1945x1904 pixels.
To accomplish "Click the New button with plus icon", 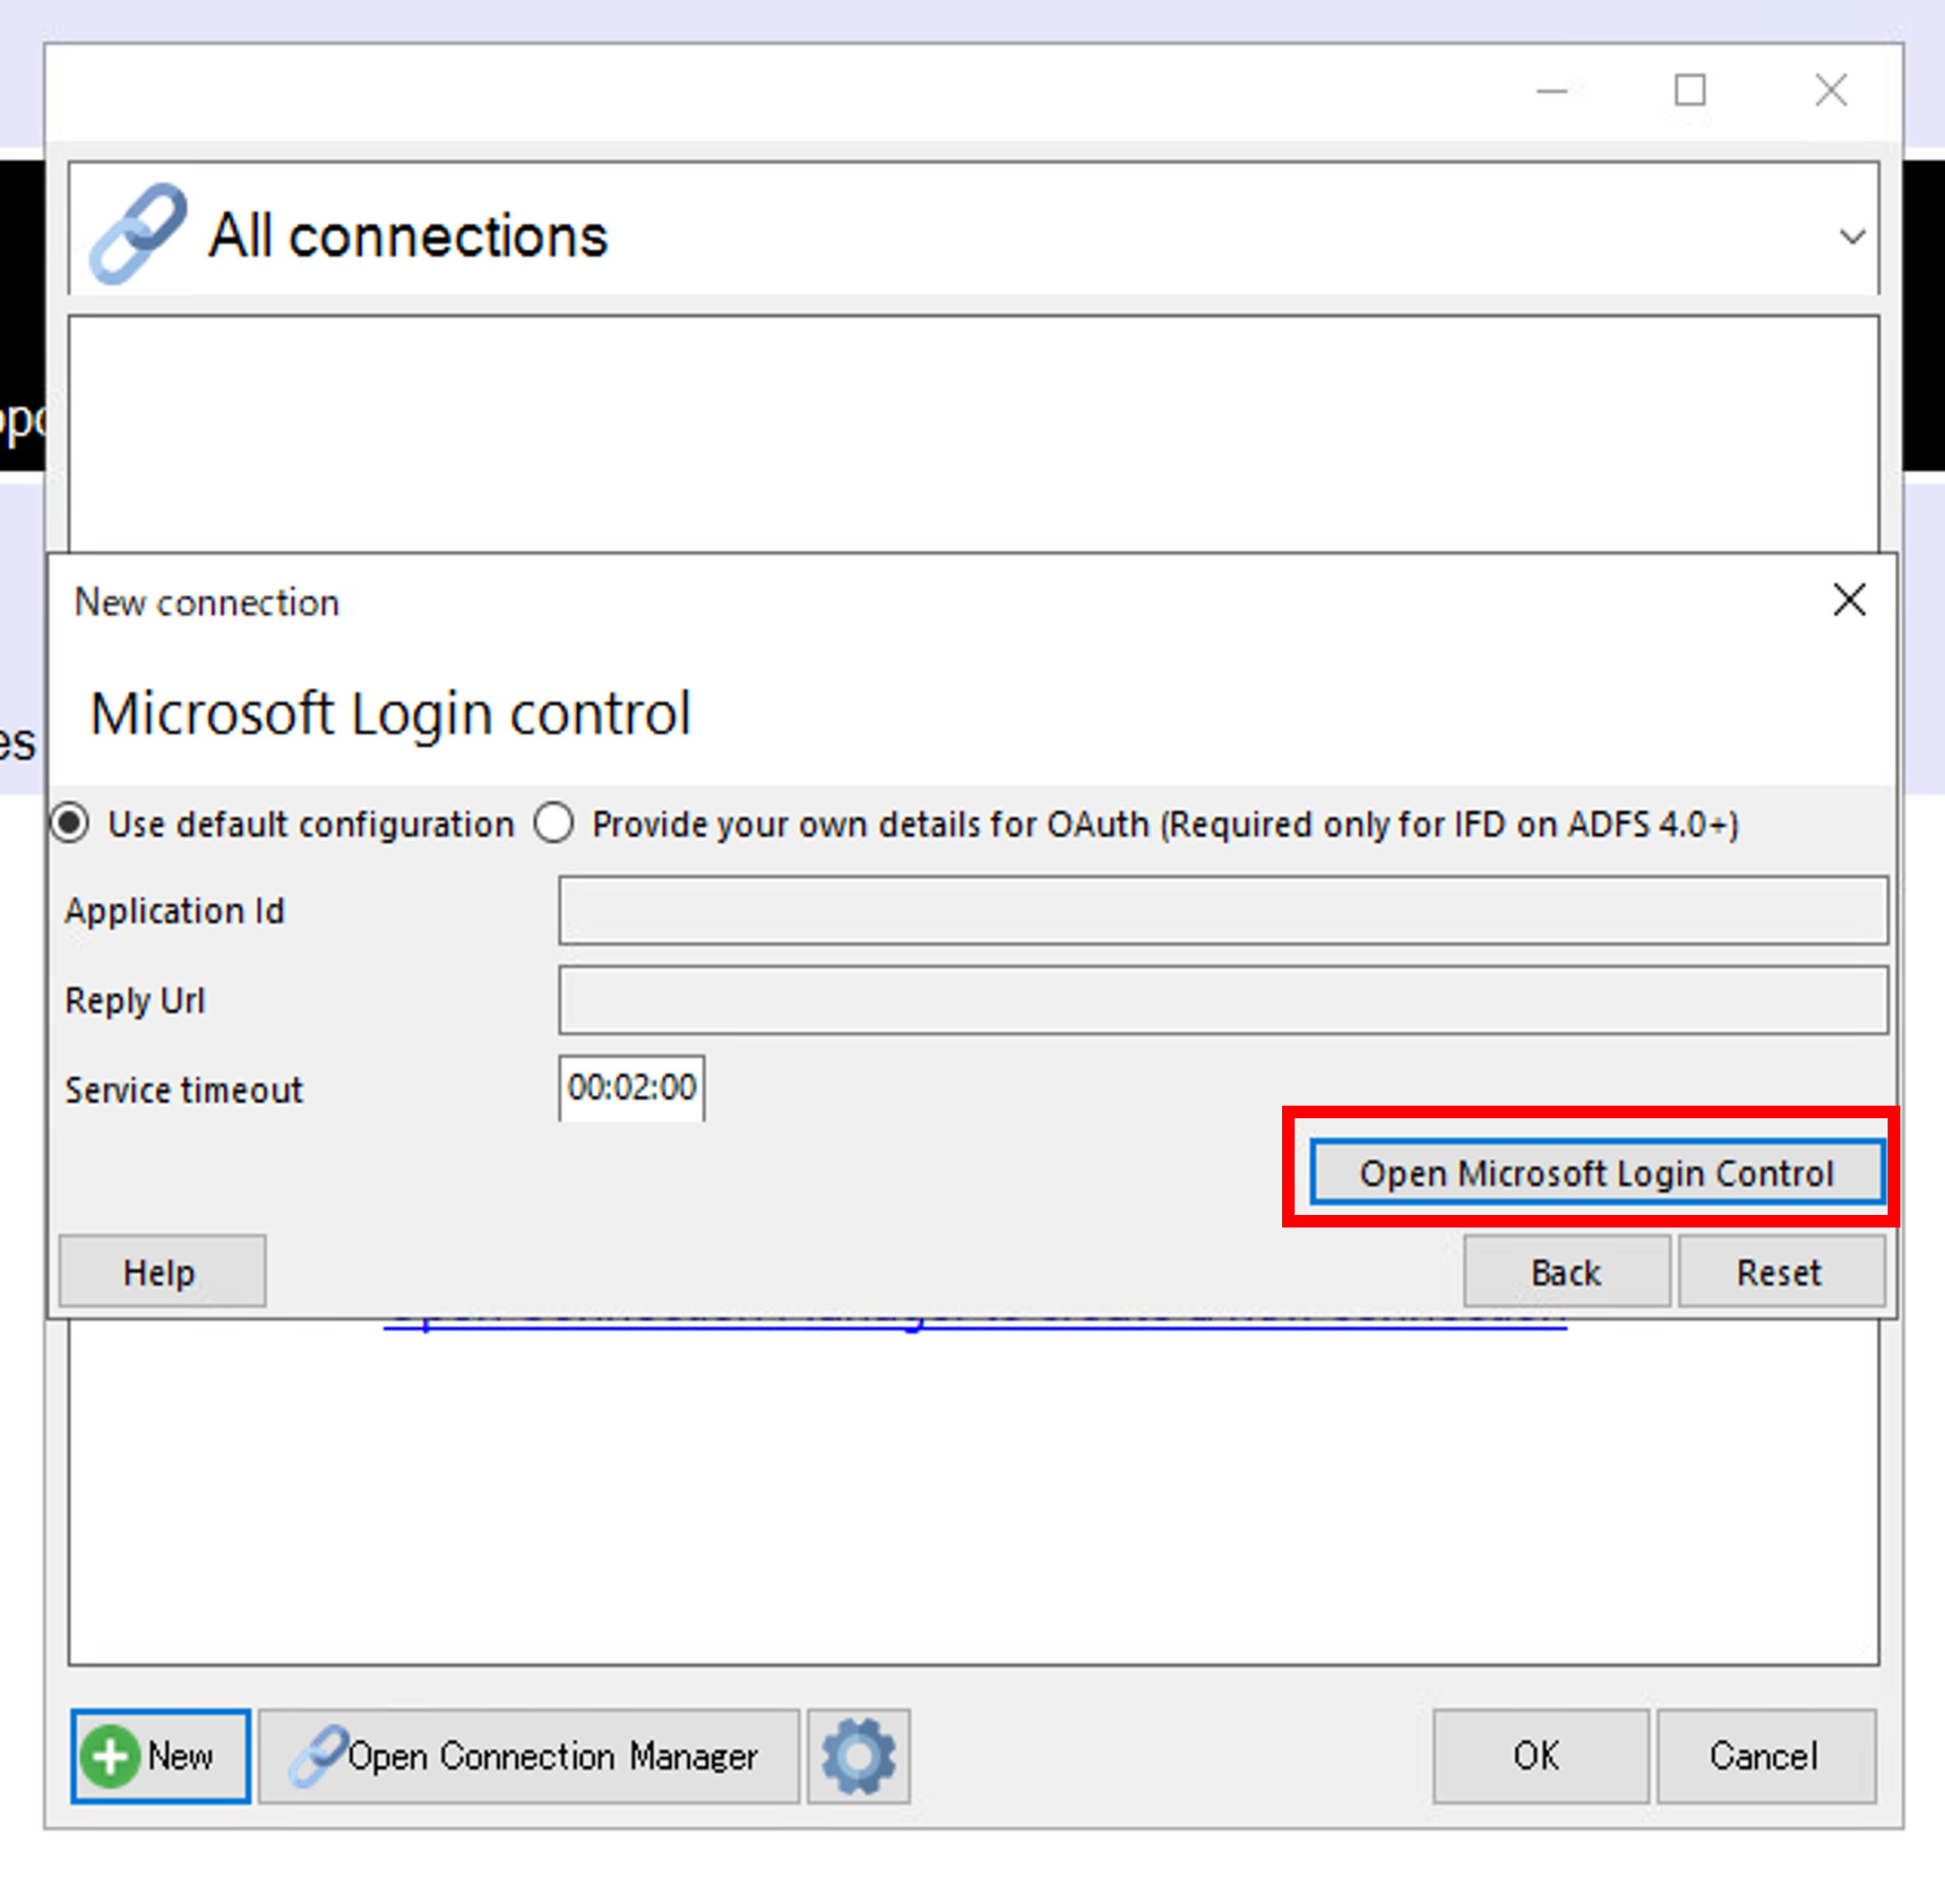I will click(160, 1756).
